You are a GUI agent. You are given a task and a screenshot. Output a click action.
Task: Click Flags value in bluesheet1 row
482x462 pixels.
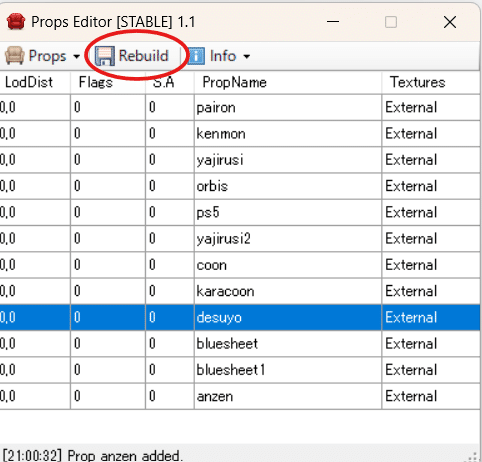coord(108,370)
